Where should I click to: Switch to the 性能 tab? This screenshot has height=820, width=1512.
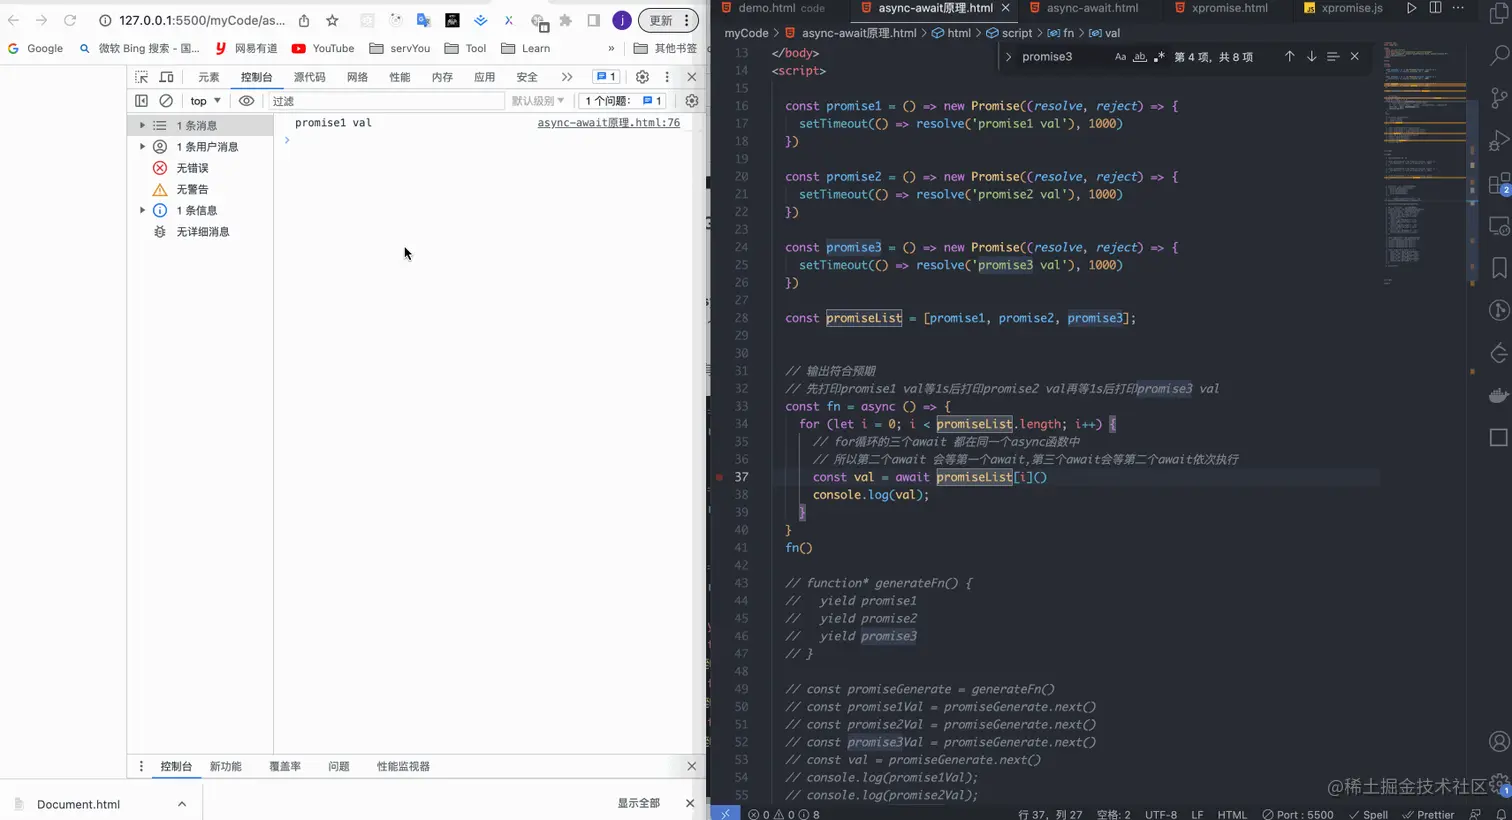tap(399, 77)
